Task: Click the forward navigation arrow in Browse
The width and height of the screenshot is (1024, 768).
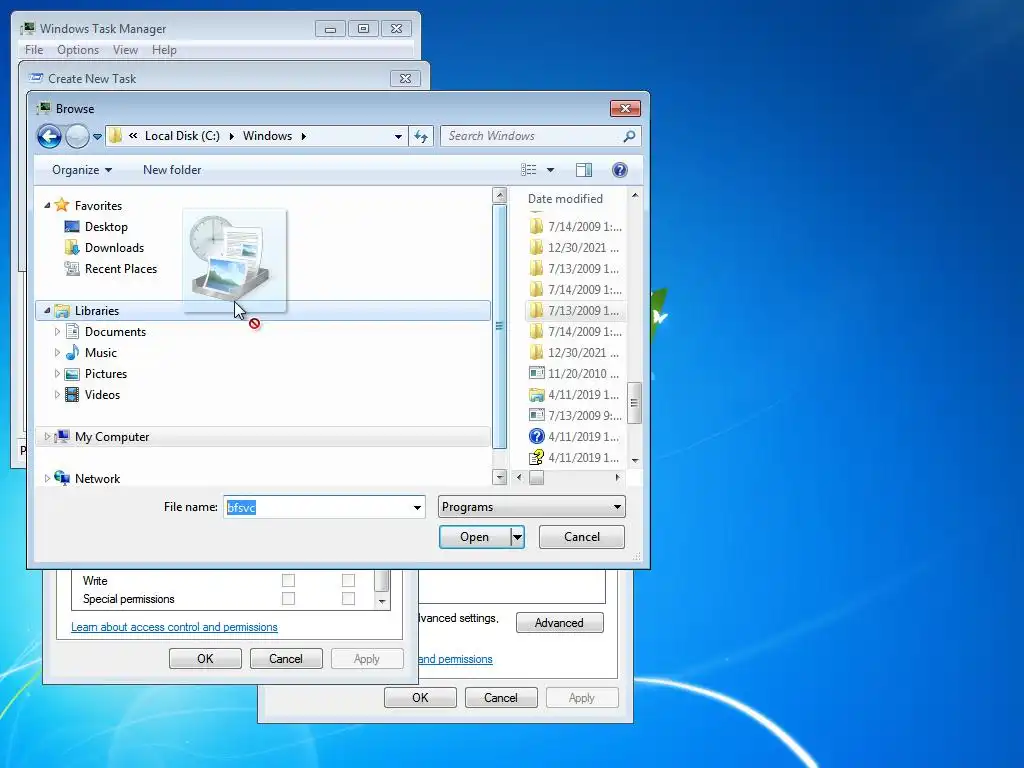Action: [x=77, y=136]
